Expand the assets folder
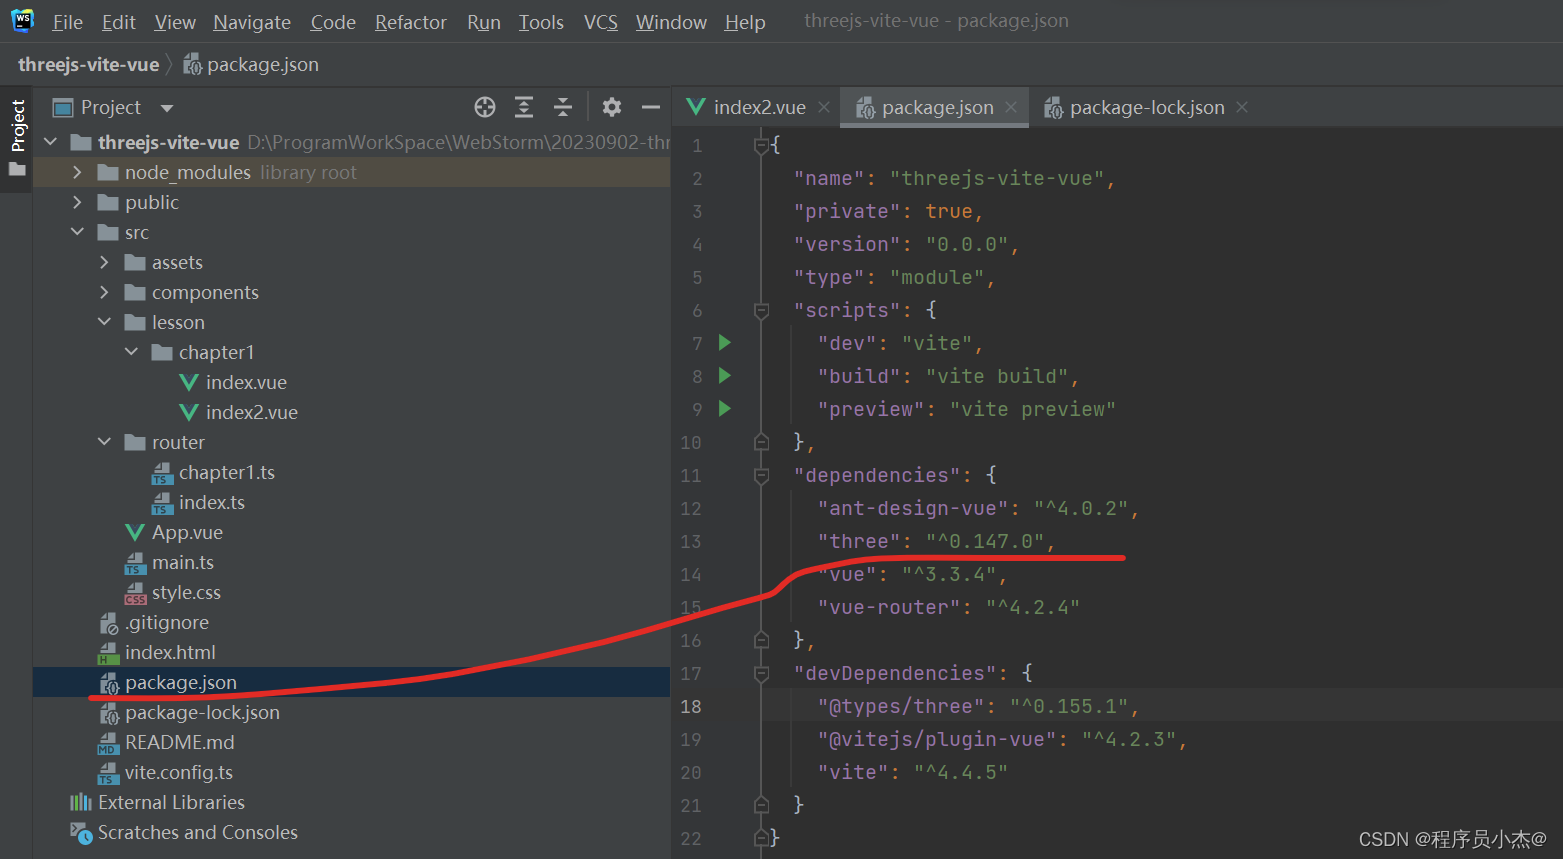Image resolution: width=1563 pixels, height=859 pixels. pos(105,262)
